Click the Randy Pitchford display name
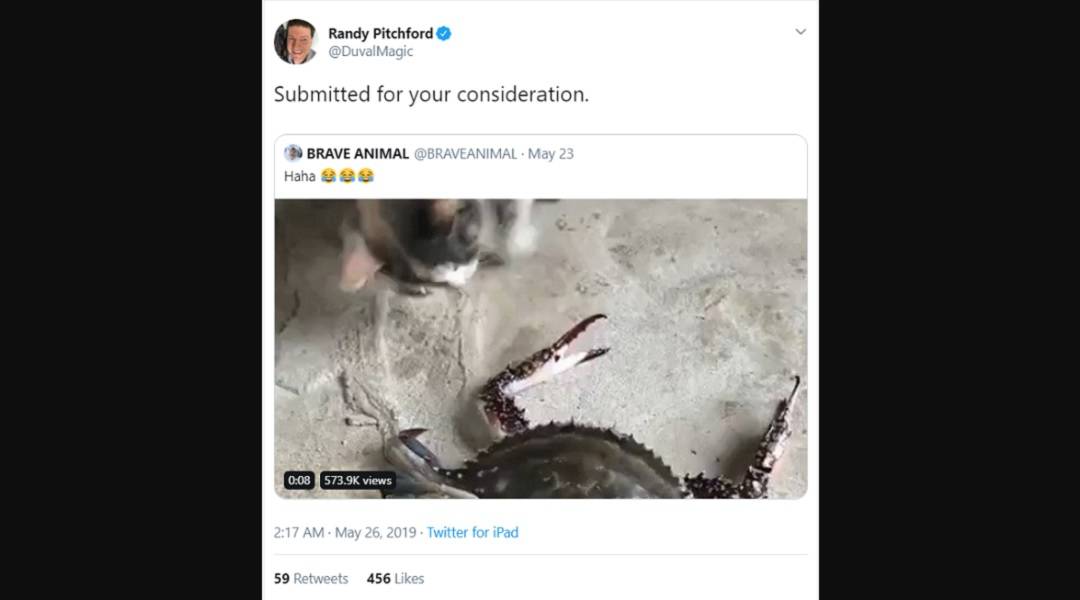Screen dimensions: 1080x600 (380, 32)
